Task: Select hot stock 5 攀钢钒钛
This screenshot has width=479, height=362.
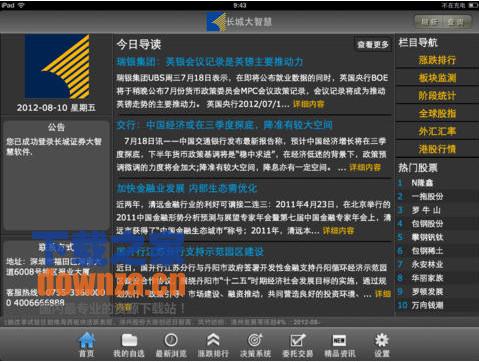Action: pyautogui.click(x=437, y=237)
